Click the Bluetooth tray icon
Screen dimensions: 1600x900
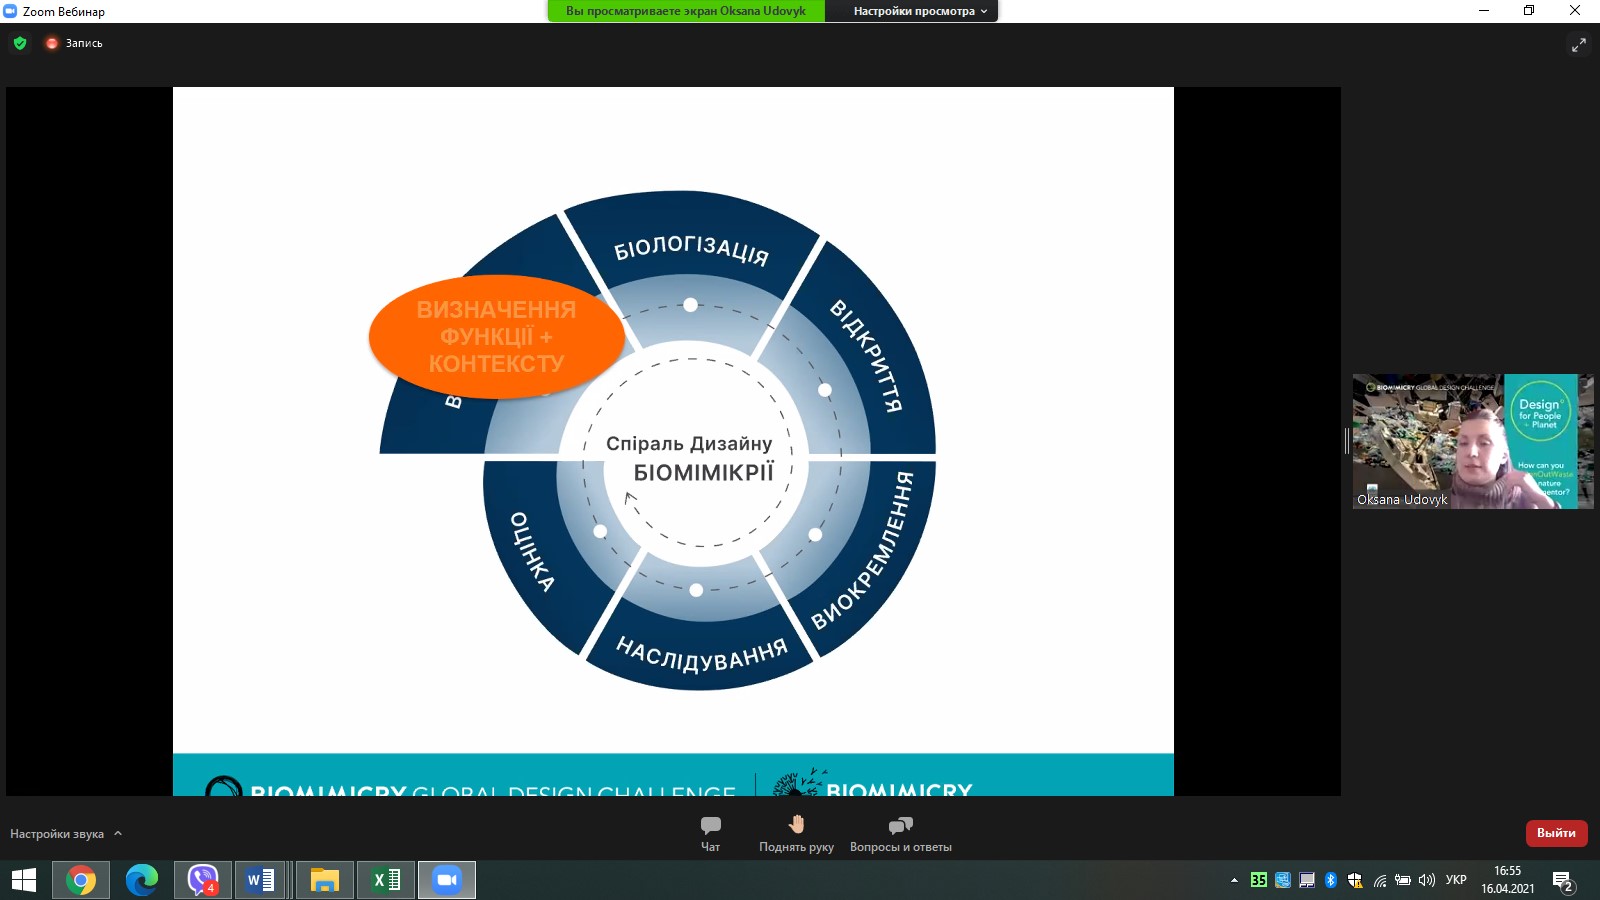(1330, 880)
